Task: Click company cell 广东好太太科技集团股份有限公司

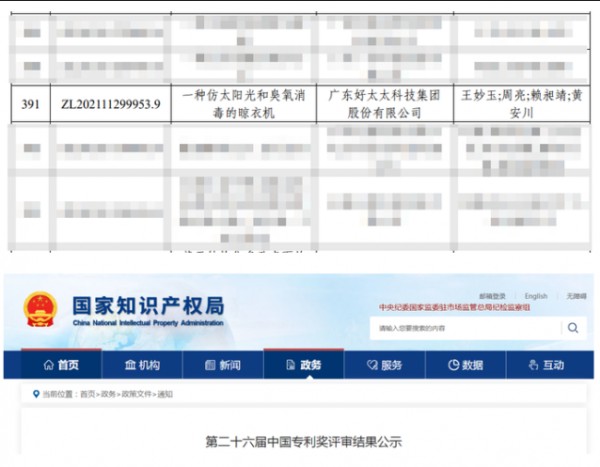Action: tap(385, 104)
